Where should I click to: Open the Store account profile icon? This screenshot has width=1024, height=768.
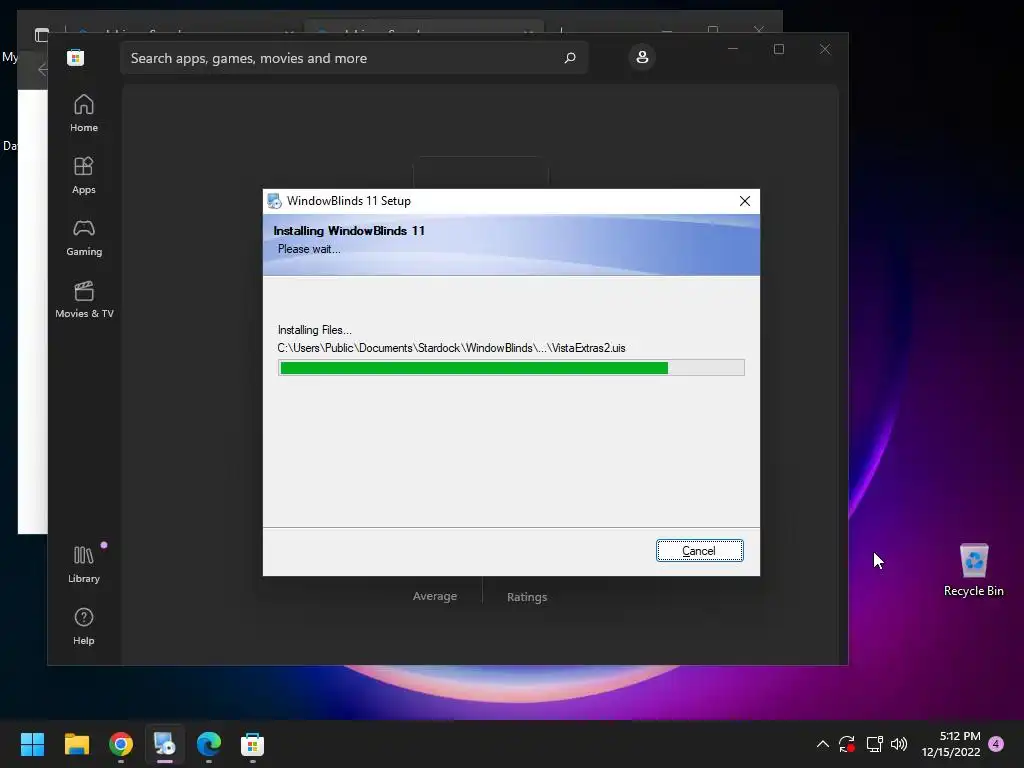tap(642, 57)
